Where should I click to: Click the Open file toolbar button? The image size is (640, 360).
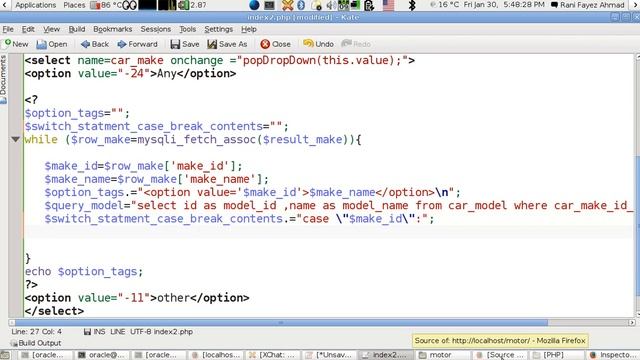52,44
